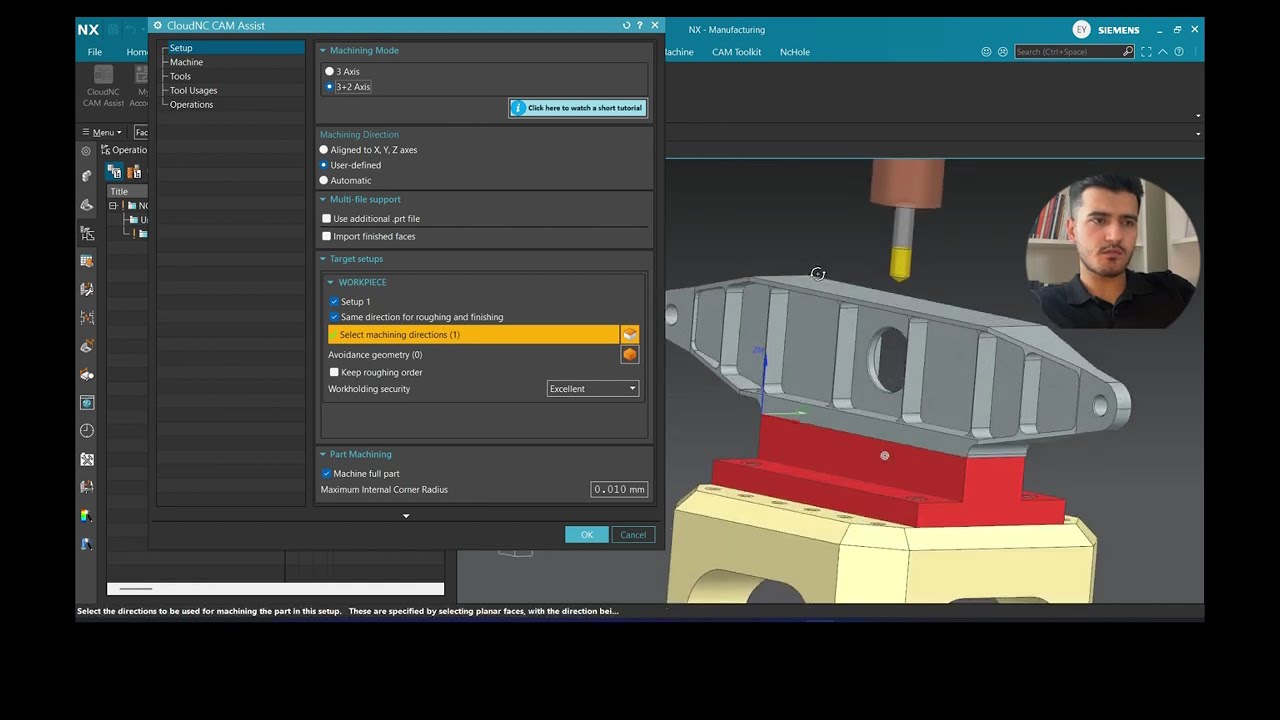The image size is (1280, 720).
Task: Open the color palette sidebar icon
Action: coord(87,516)
